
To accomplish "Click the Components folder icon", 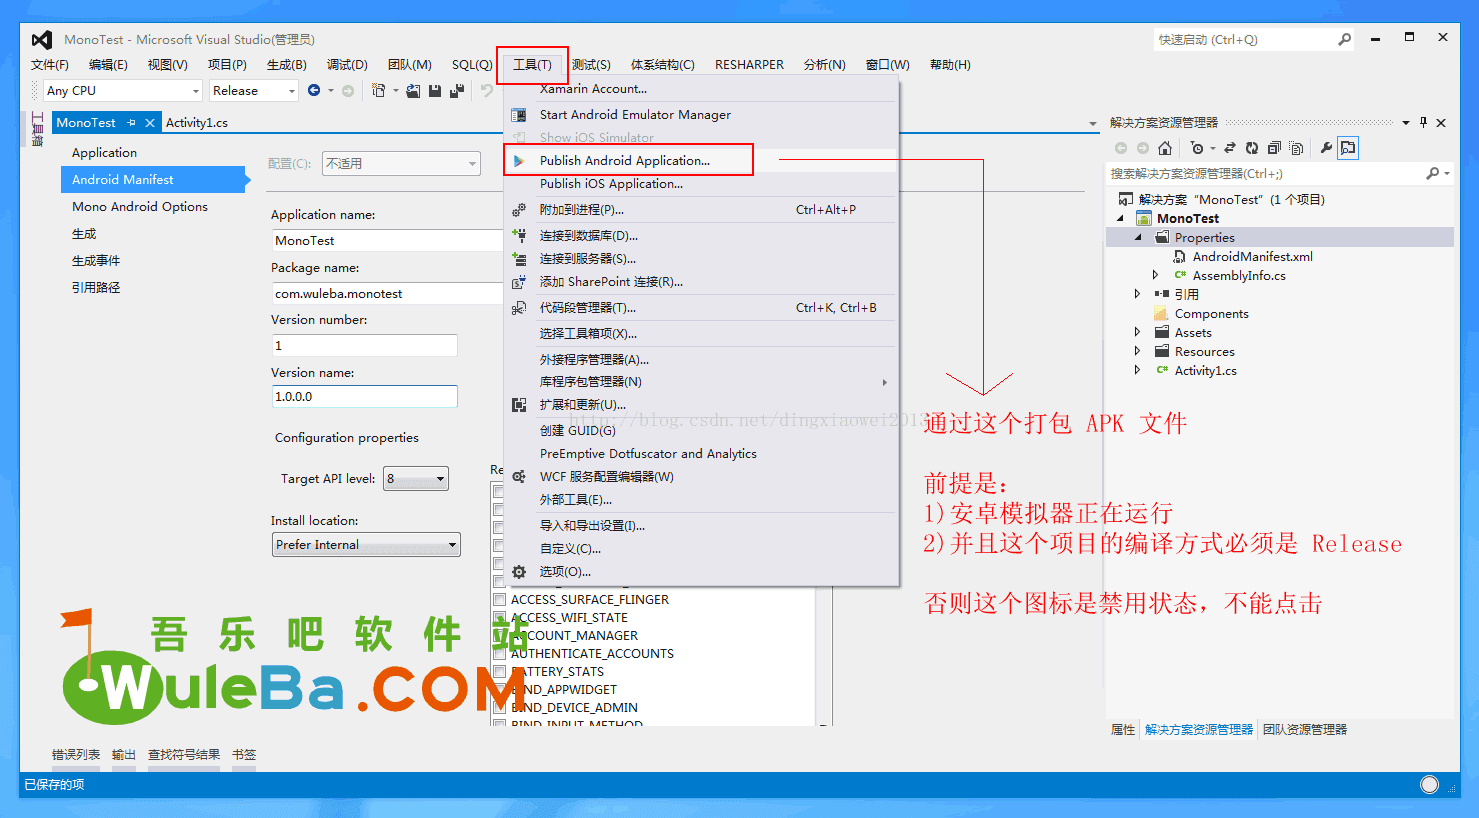I will [1161, 313].
